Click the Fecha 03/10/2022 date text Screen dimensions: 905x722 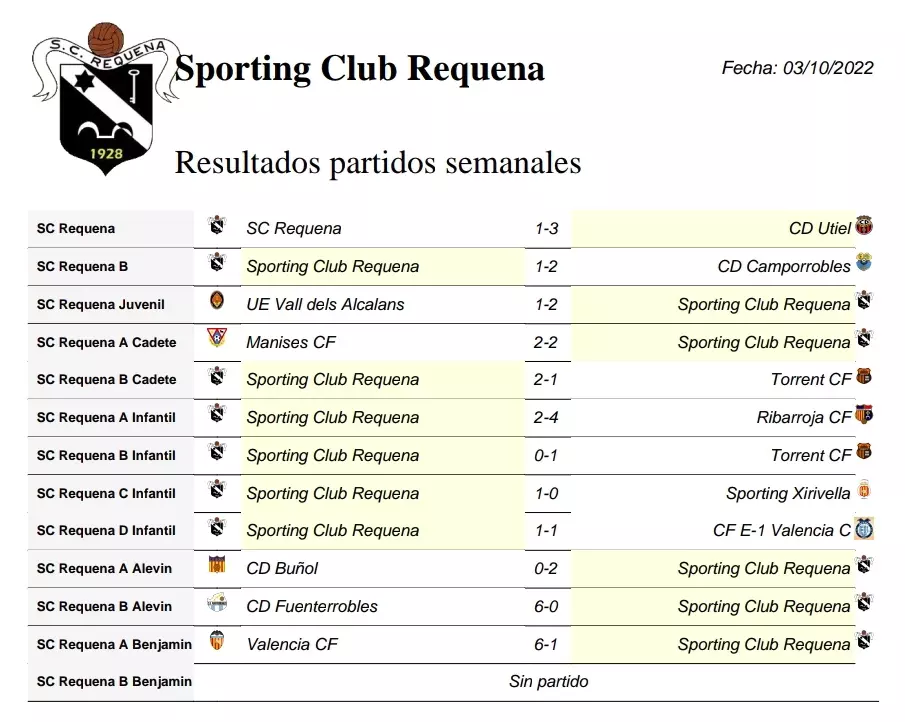(x=797, y=68)
